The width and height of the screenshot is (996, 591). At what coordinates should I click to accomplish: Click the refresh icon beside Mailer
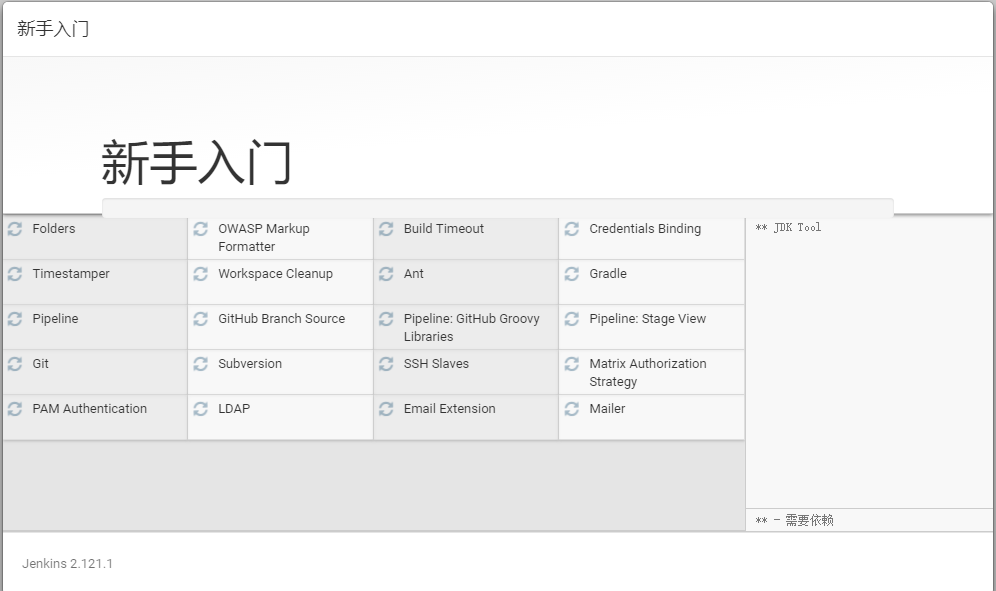[572, 409]
